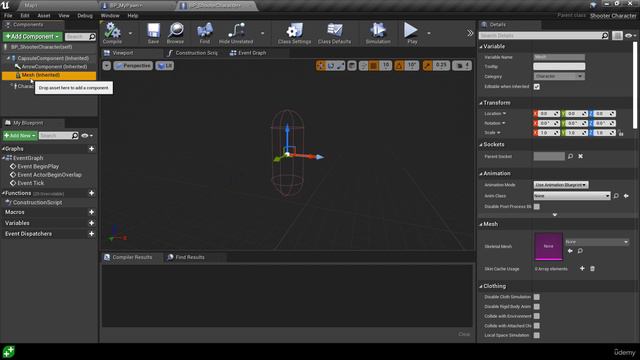Toggle Collide with Environment checkbox
Image resolution: width=640 pixels, height=360 pixels.
click(x=537, y=316)
